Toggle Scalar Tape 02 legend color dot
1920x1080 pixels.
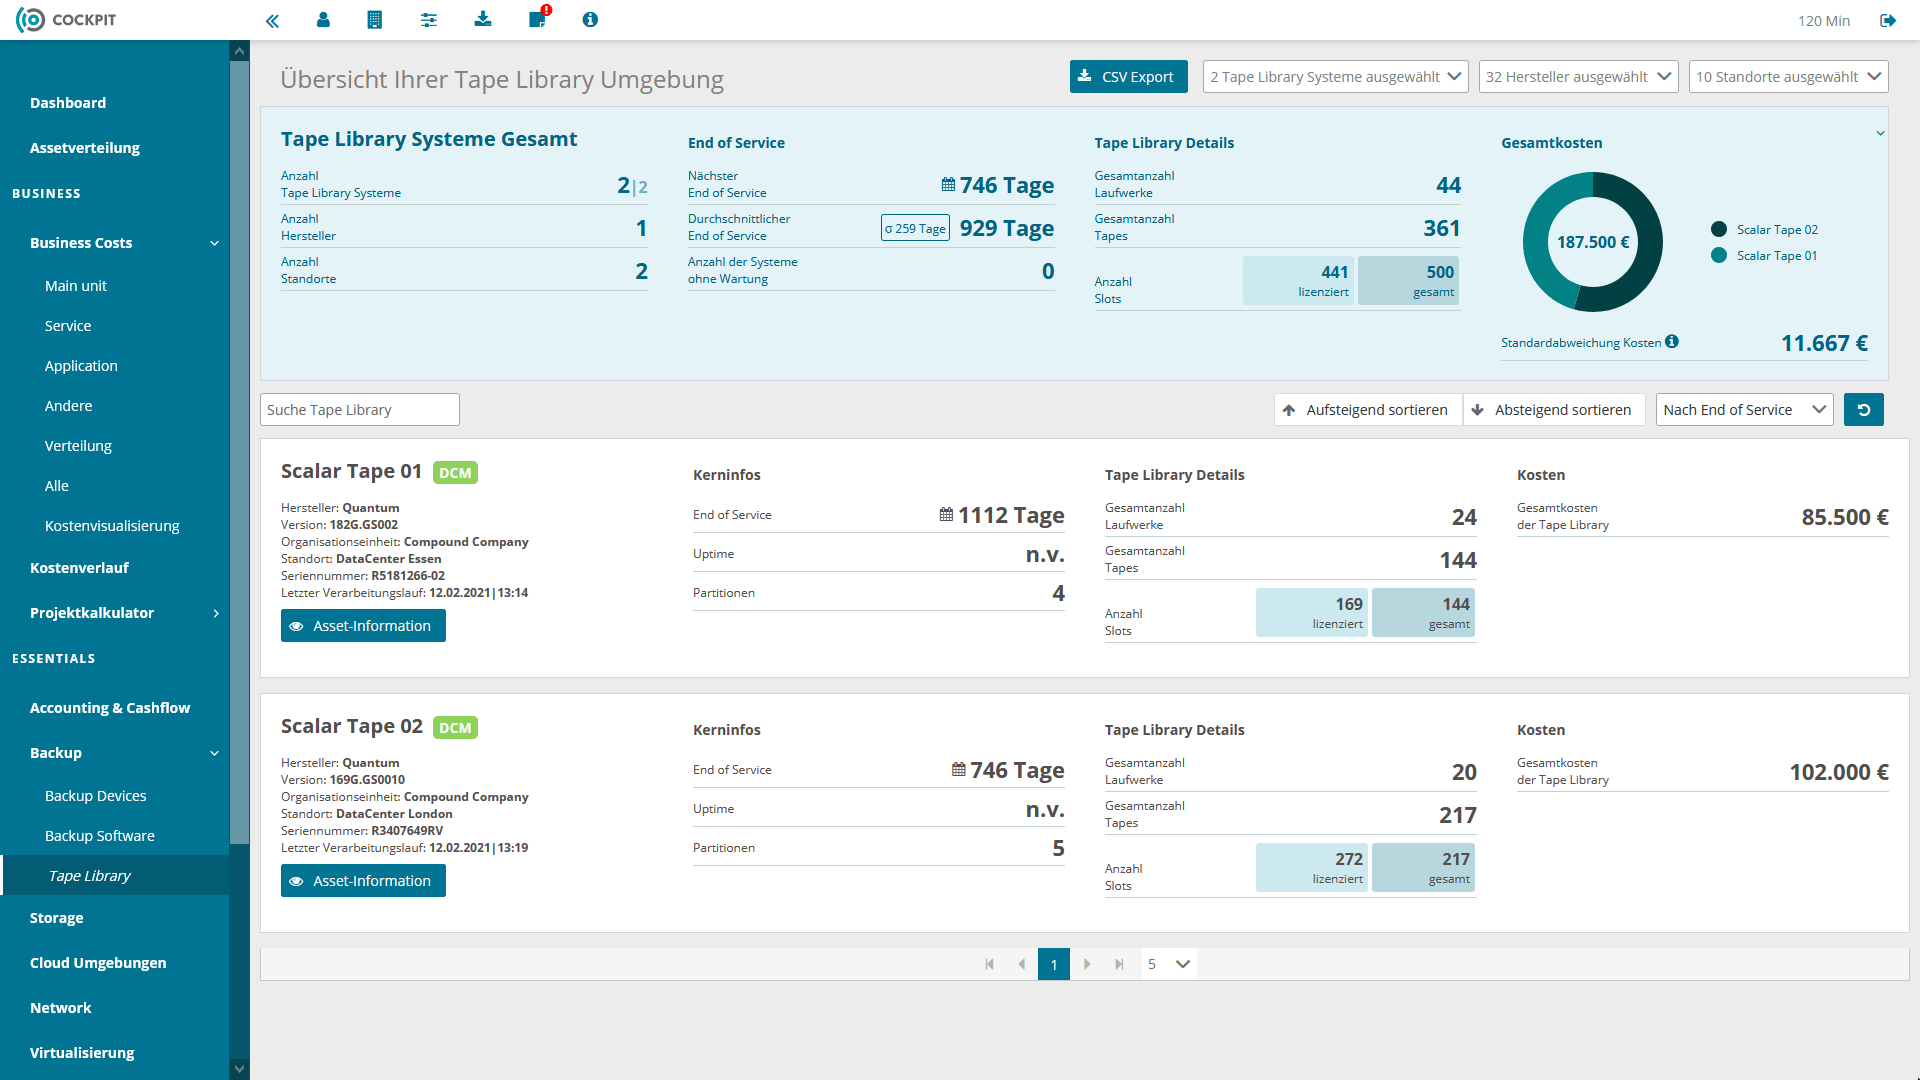pos(1719,229)
